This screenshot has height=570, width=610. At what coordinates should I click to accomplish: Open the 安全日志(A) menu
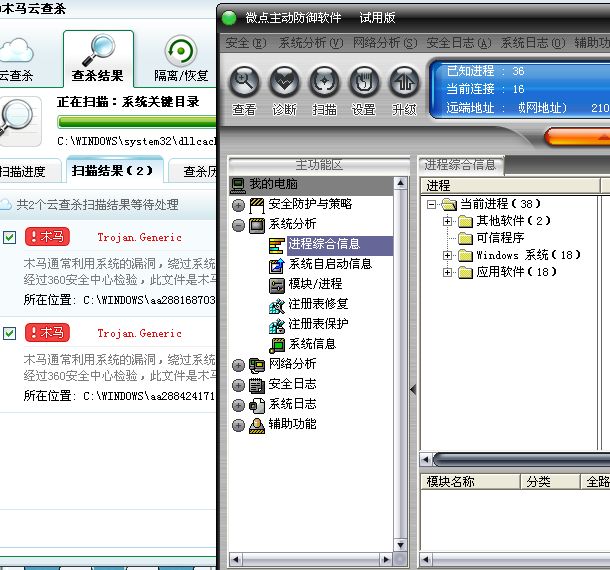click(x=459, y=43)
